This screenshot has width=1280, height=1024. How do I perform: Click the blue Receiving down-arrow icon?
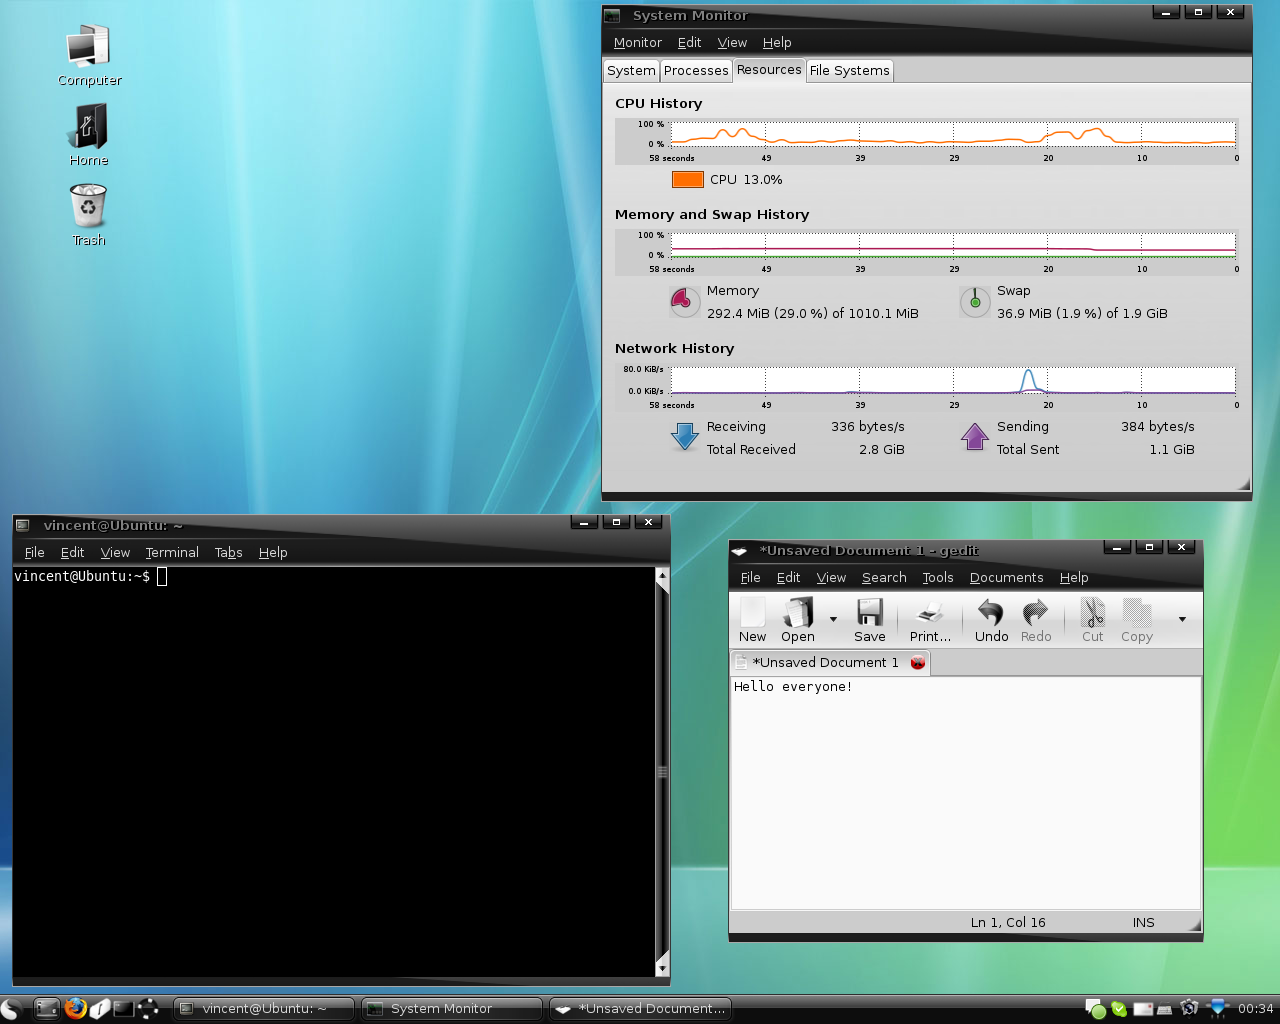(685, 437)
